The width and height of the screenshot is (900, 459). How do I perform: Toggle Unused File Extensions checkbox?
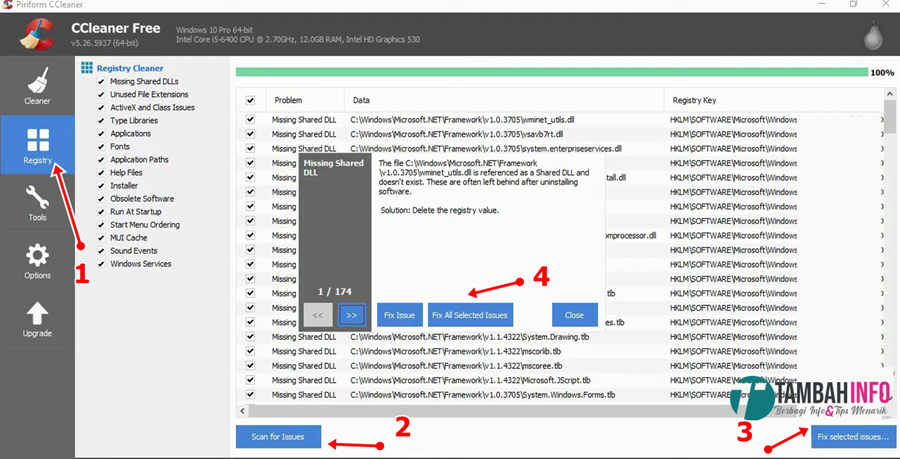pyautogui.click(x=102, y=95)
